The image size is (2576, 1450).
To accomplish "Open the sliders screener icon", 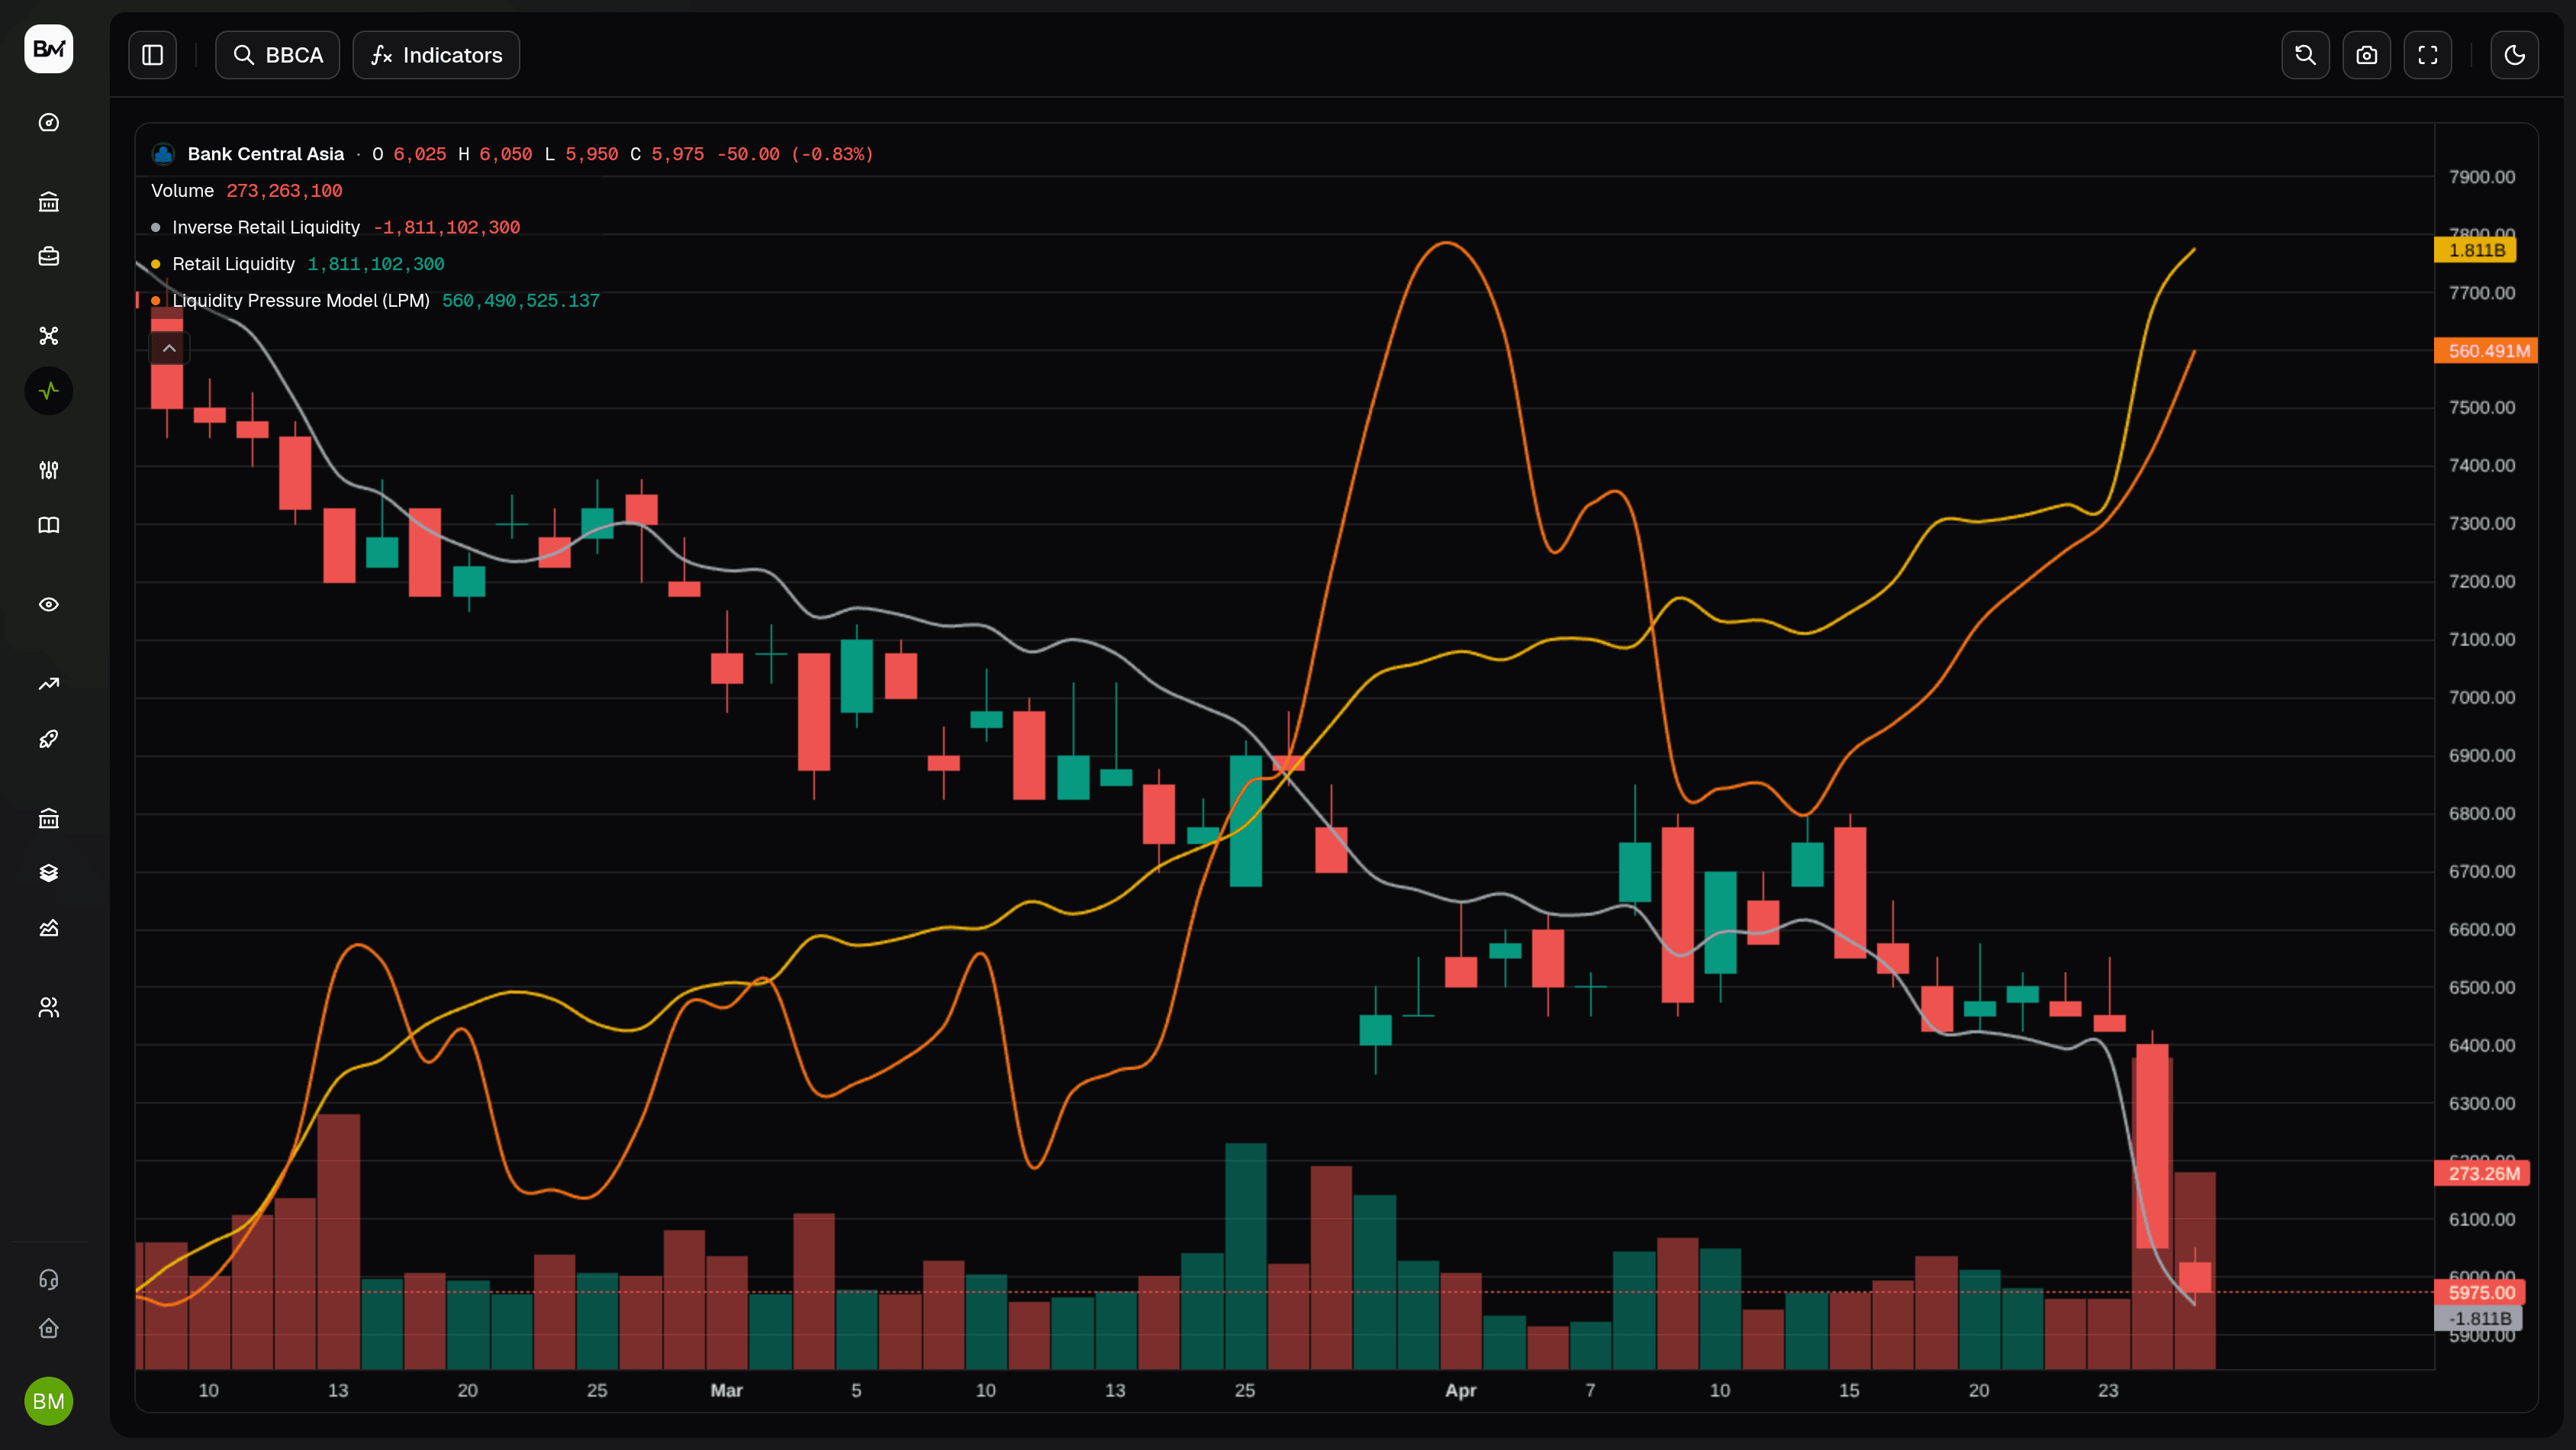I will click(x=49, y=470).
